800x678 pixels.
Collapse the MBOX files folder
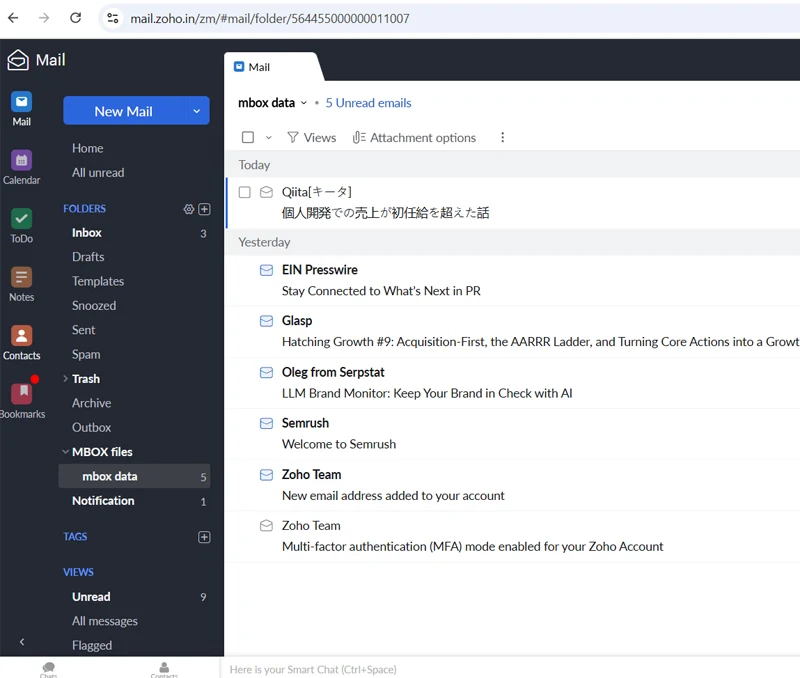(66, 452)
